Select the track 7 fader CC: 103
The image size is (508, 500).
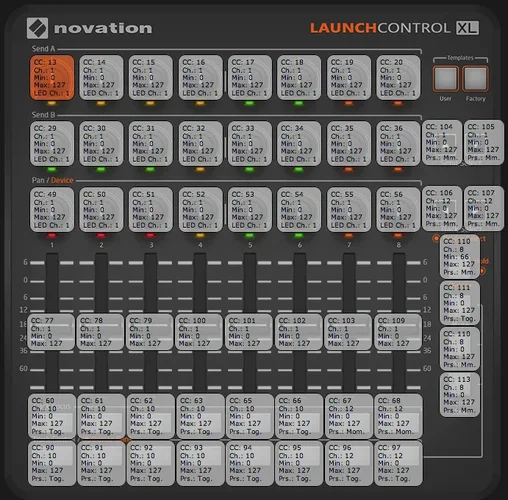point(348,332)
